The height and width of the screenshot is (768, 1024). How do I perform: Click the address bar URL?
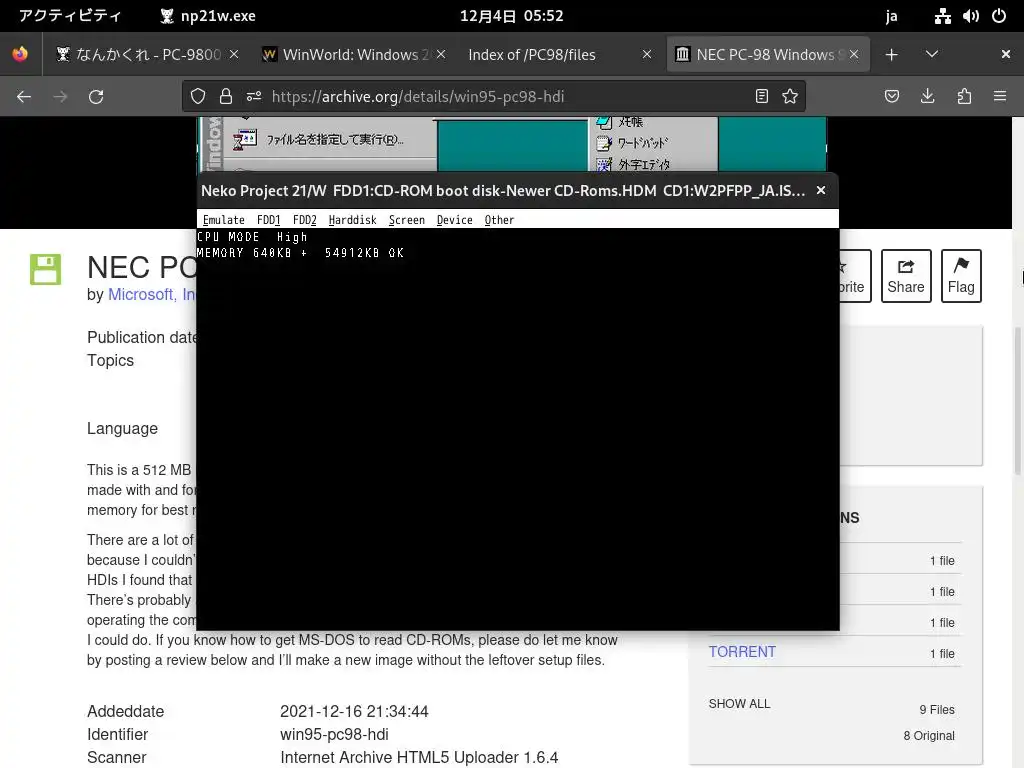(x=417, y=97)
